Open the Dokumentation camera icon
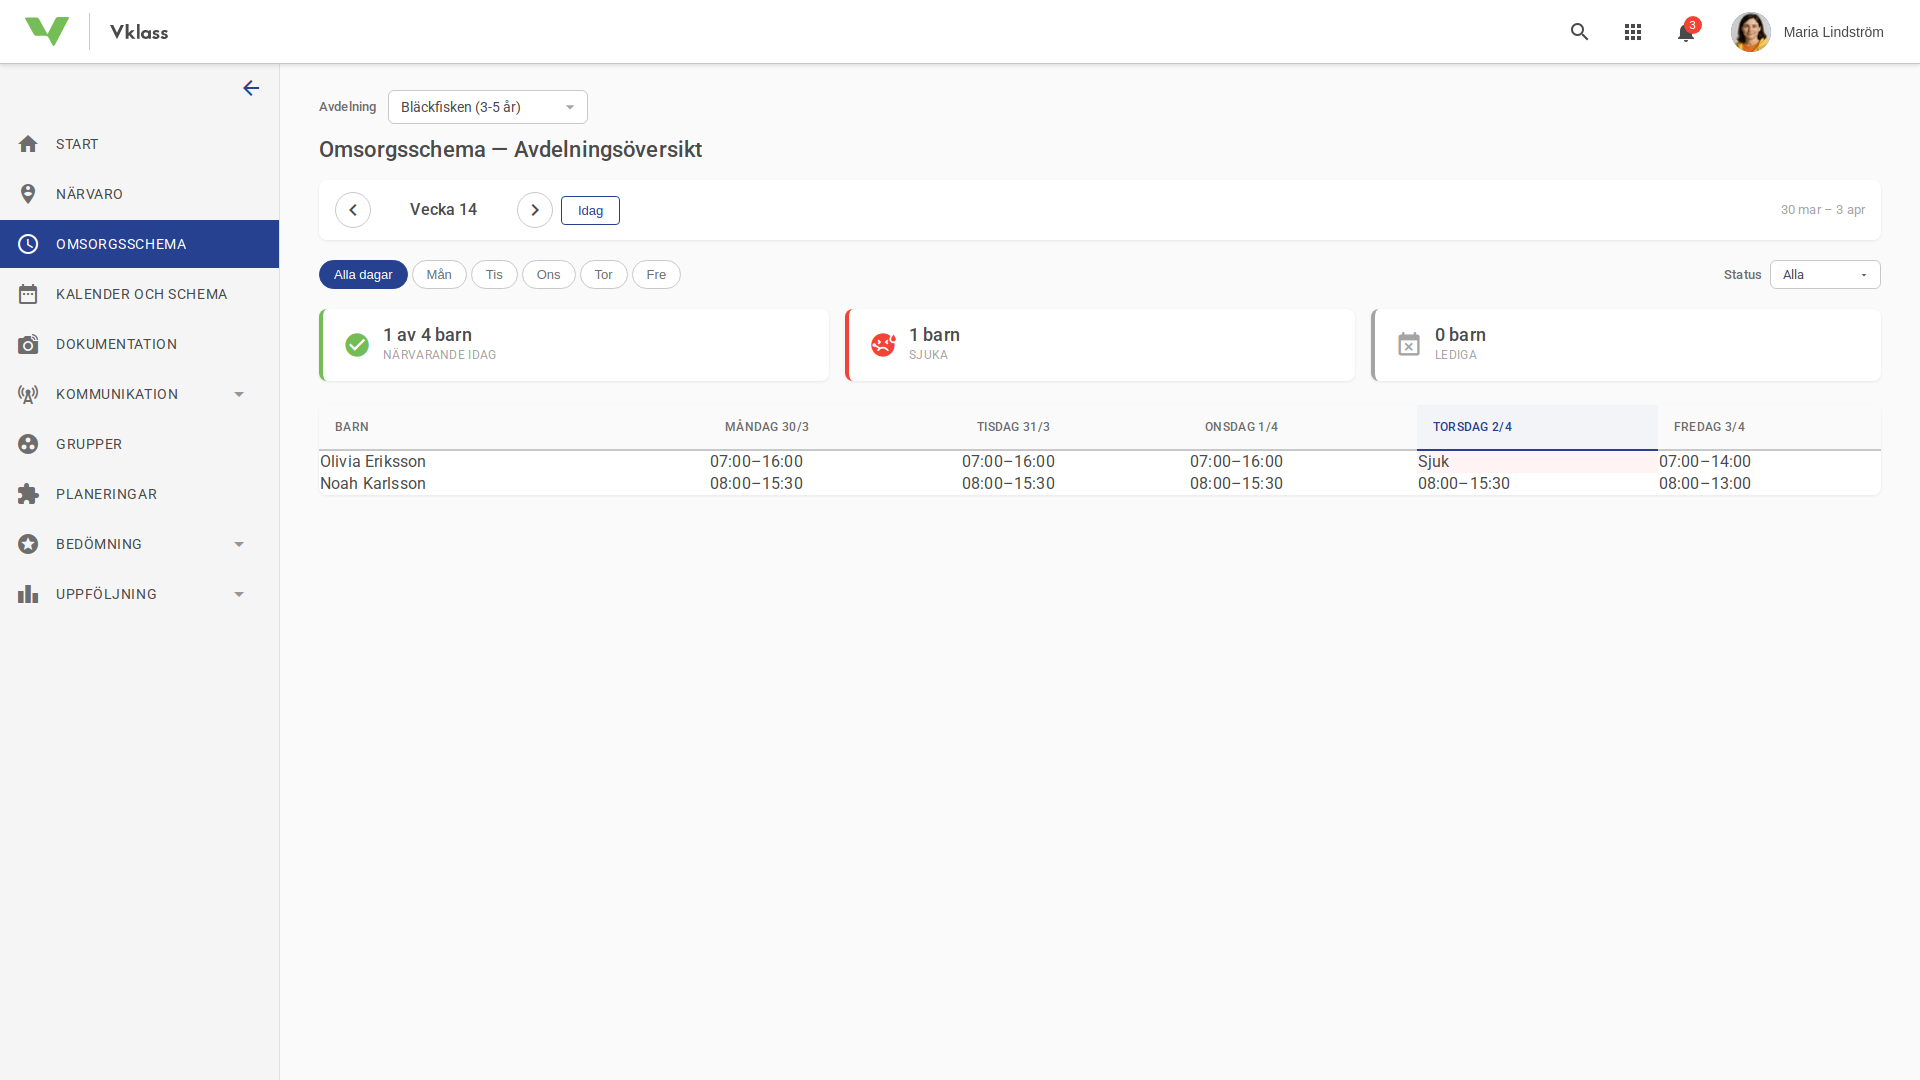This screenshot has width=1920, height=1080. 28,344
